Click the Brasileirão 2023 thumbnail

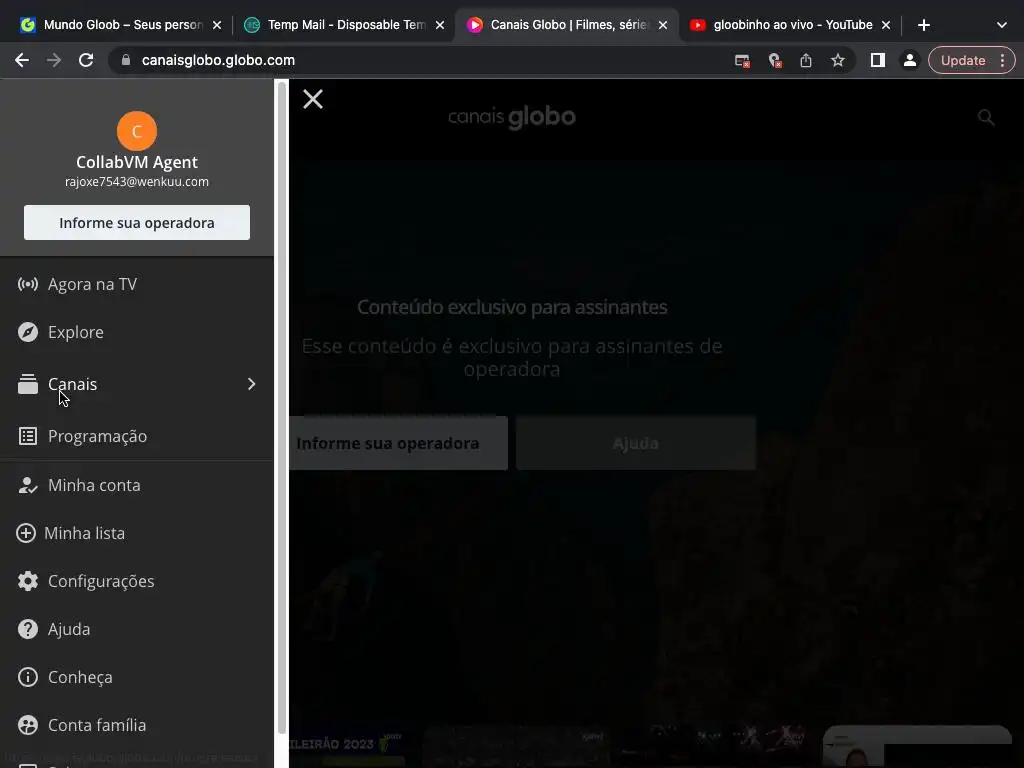(349, 747)
